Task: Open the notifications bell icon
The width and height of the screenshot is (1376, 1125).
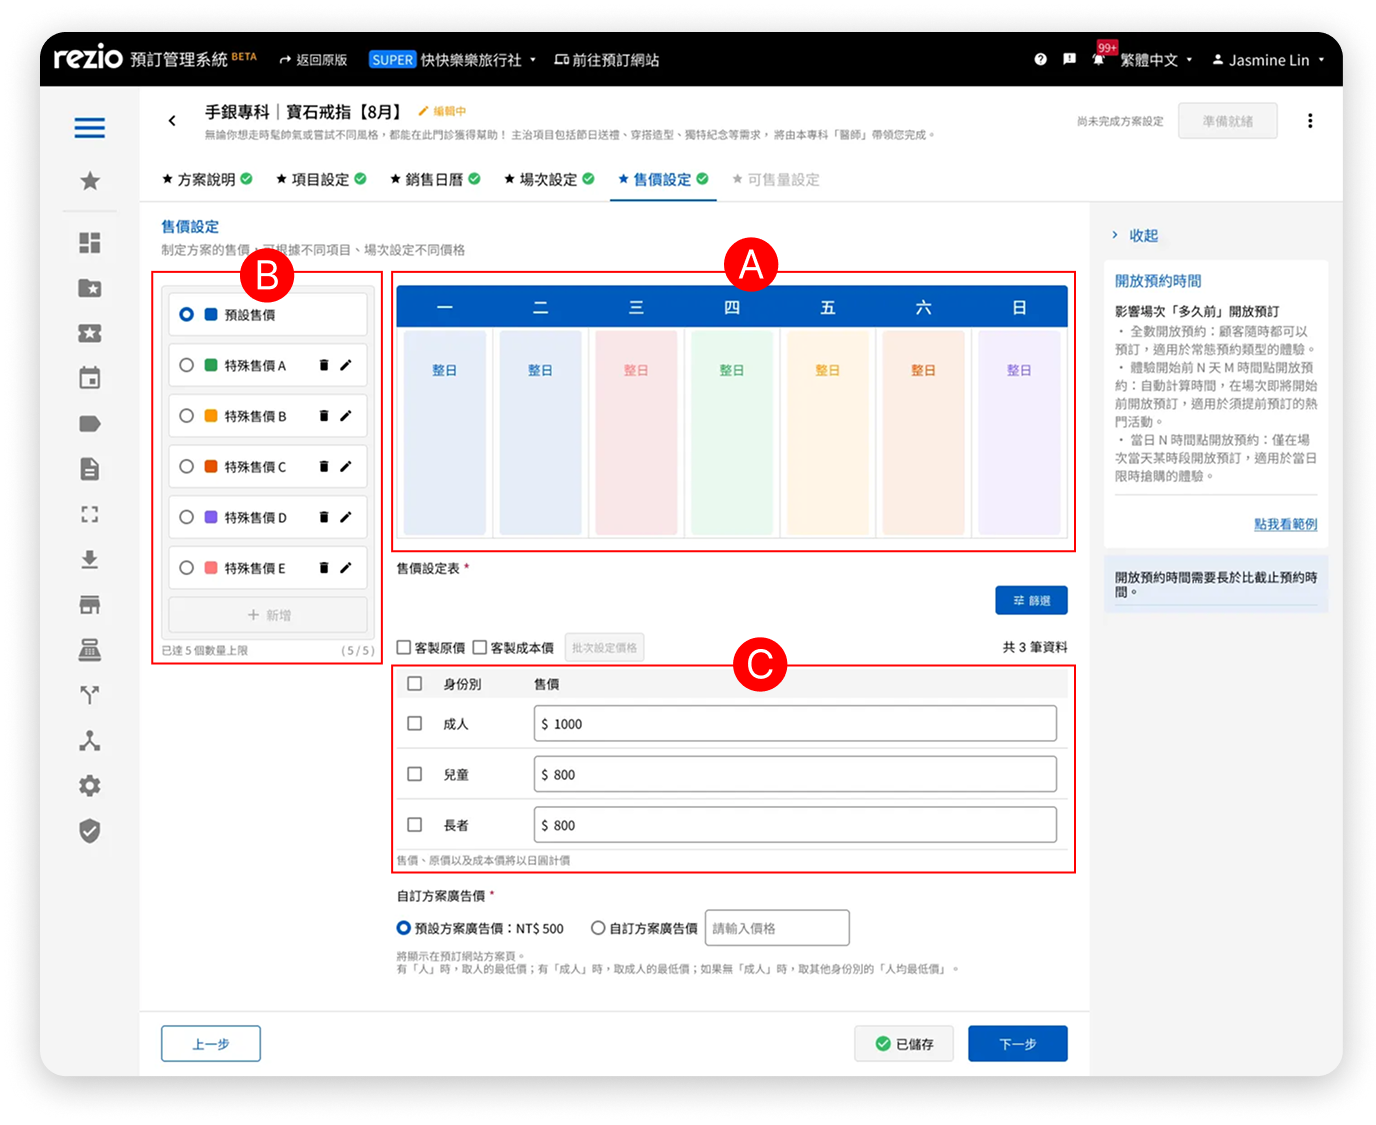Action: click(1098, 60)
